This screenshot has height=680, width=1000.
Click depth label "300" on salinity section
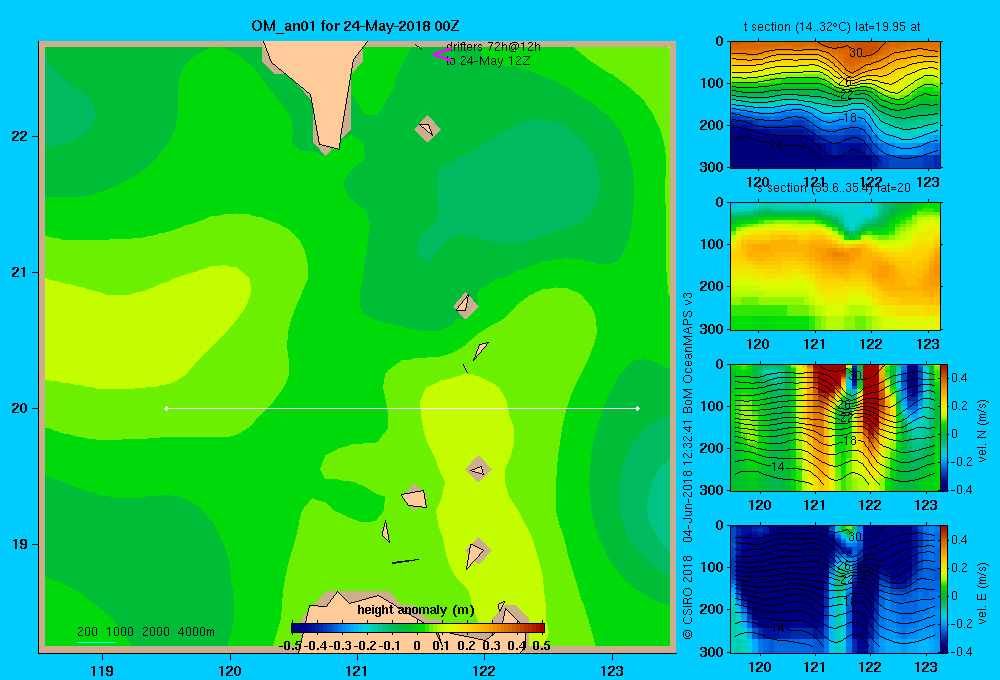click(712, 328)
